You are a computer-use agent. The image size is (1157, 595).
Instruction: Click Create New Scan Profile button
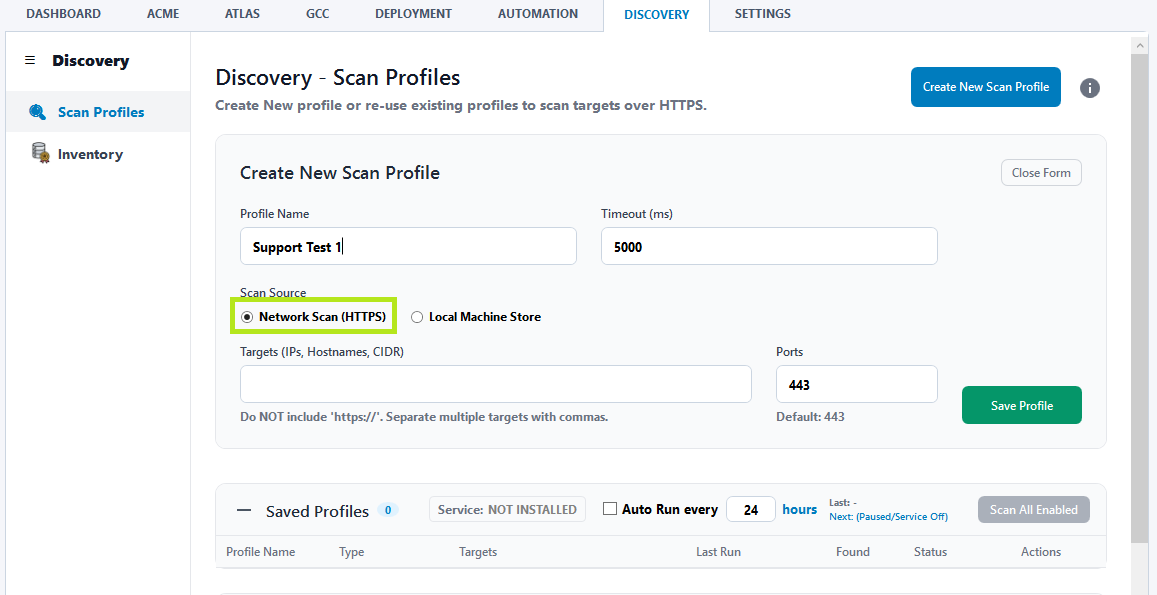coord(985,87)
